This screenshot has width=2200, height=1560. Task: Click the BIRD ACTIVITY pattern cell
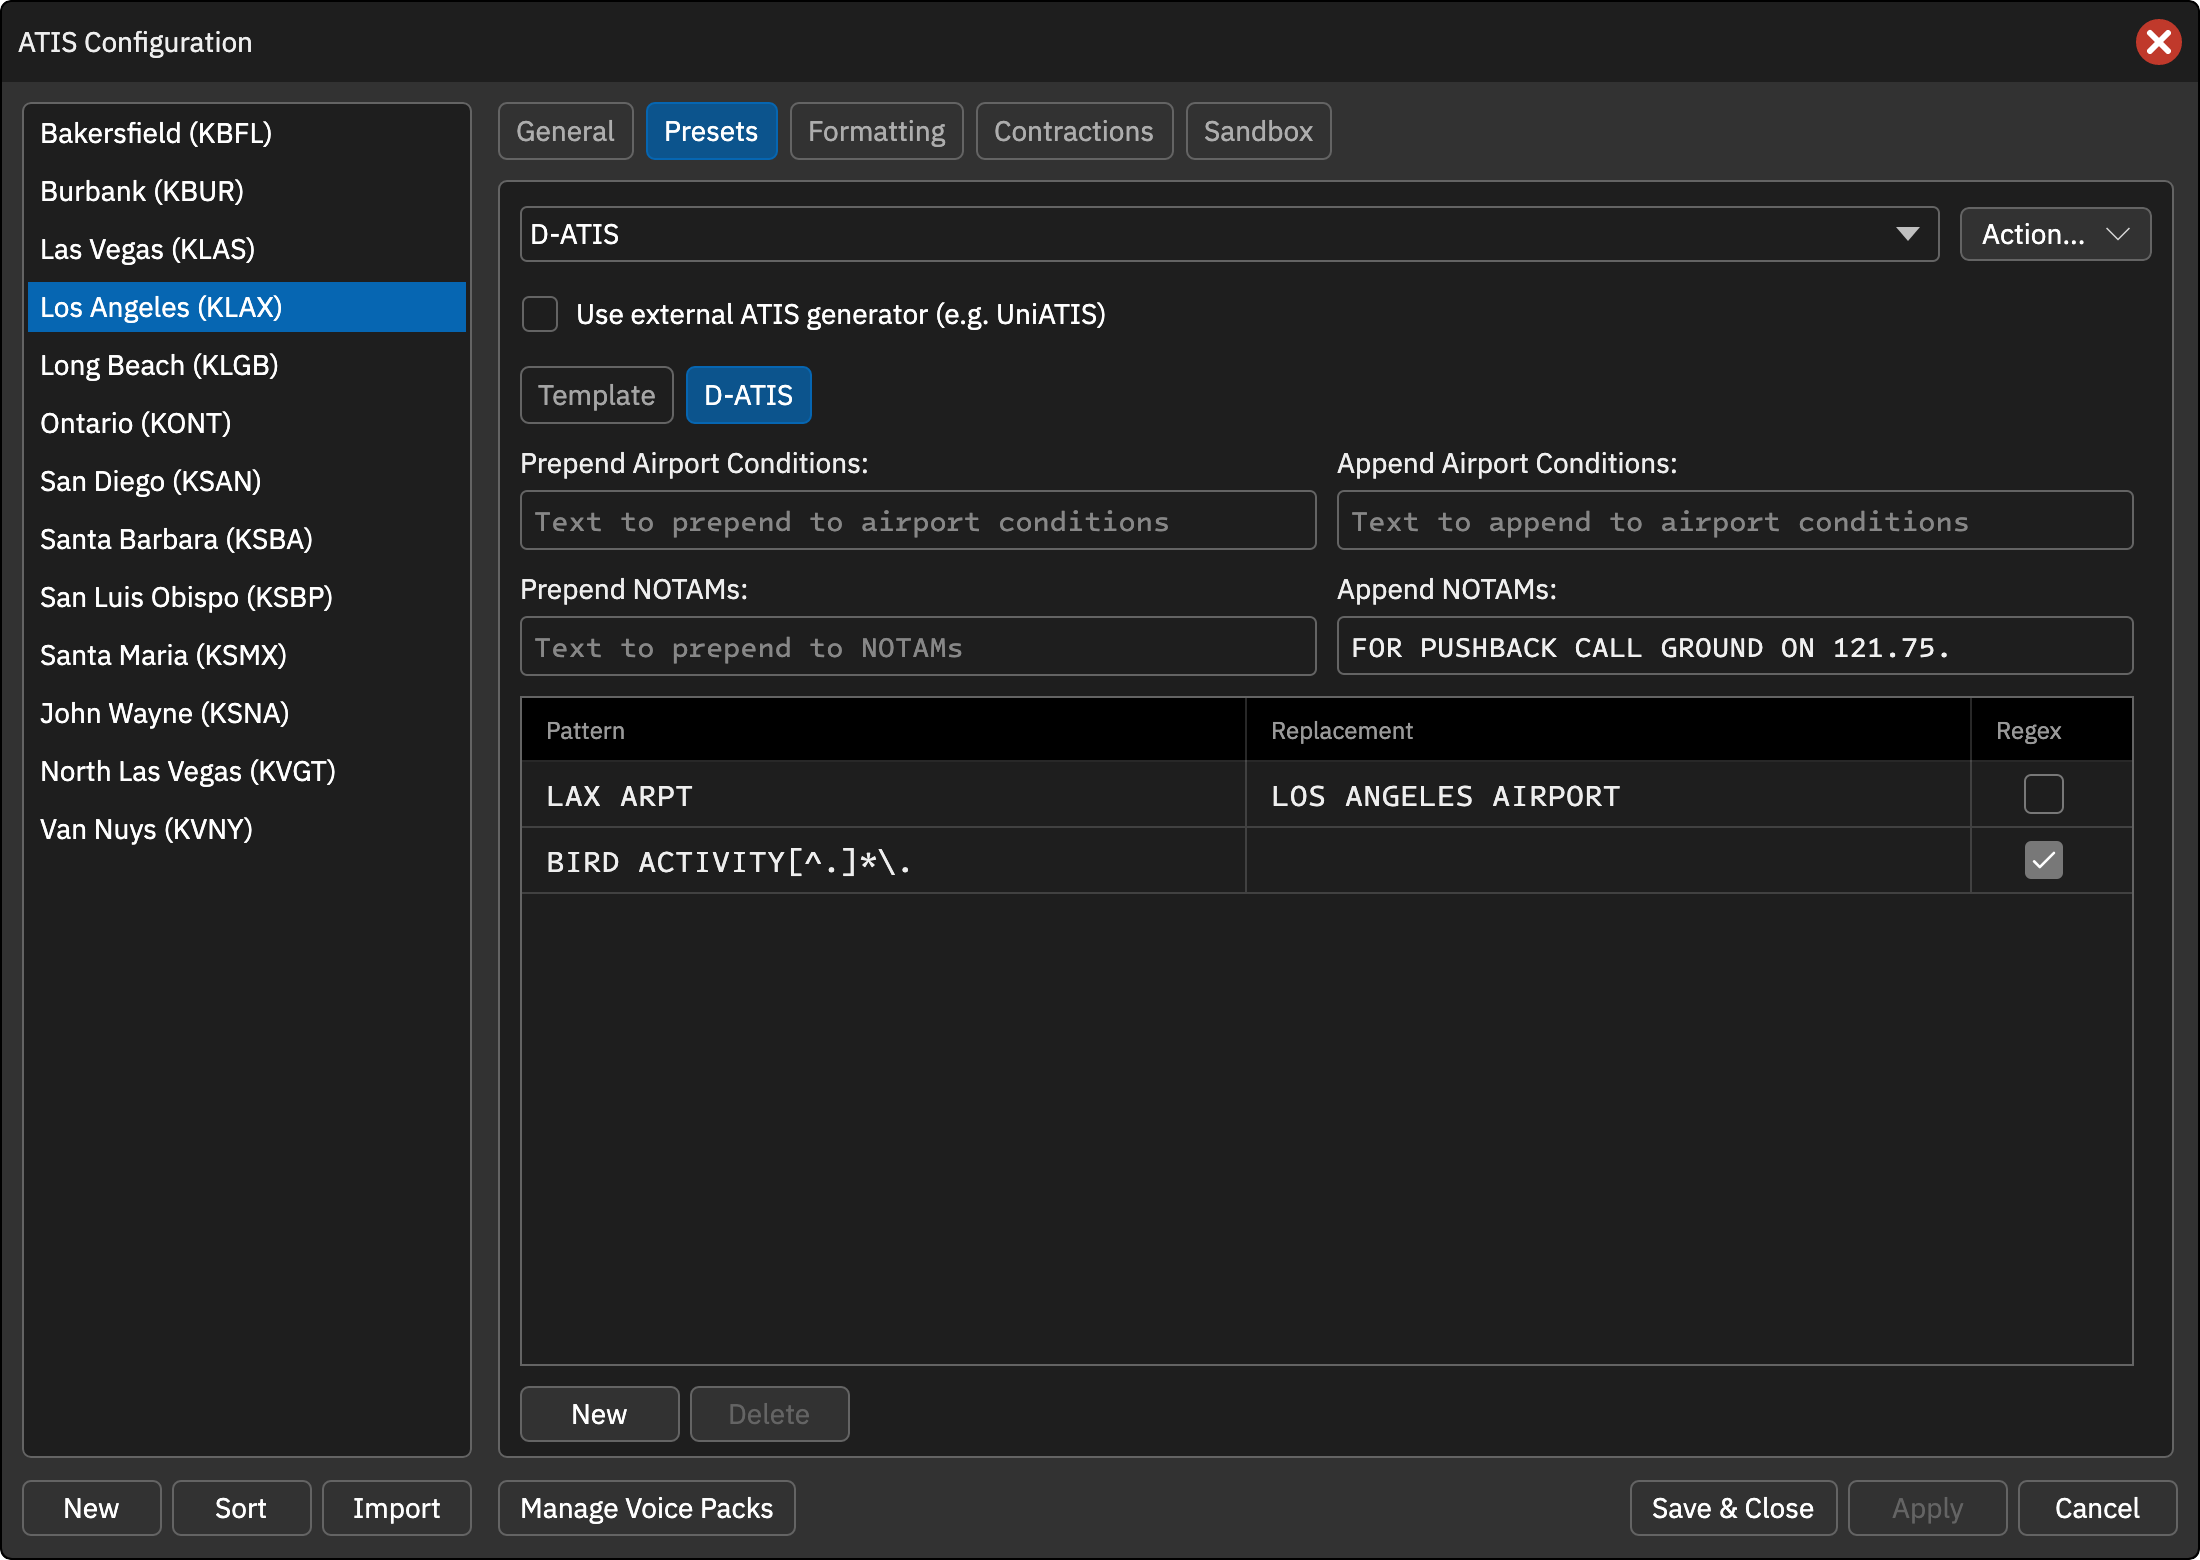point(883,861)
